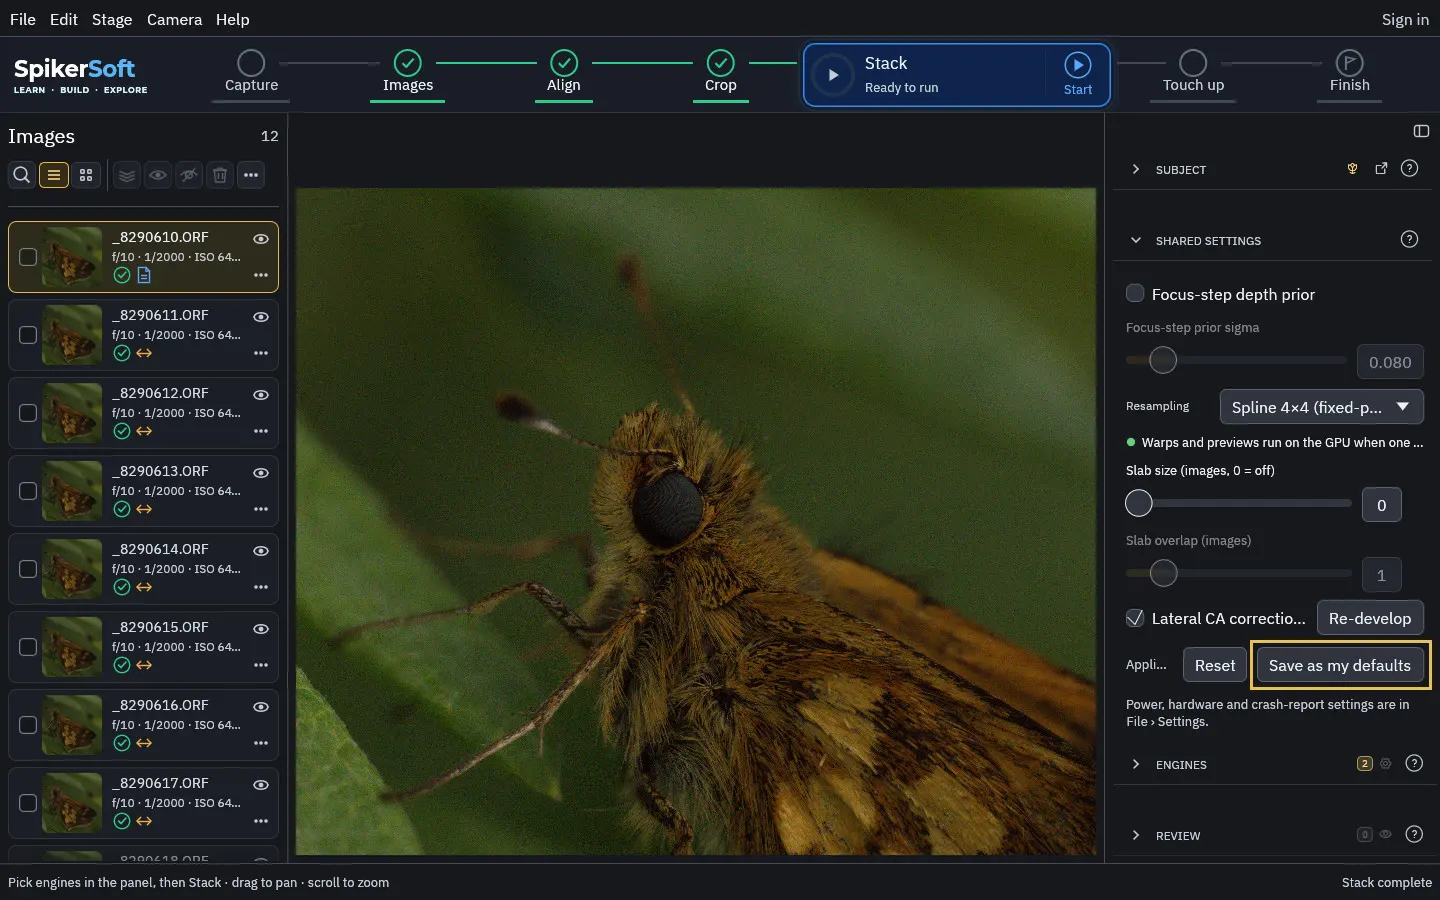
Task: Open the File menu
Action: click(22, 19)
